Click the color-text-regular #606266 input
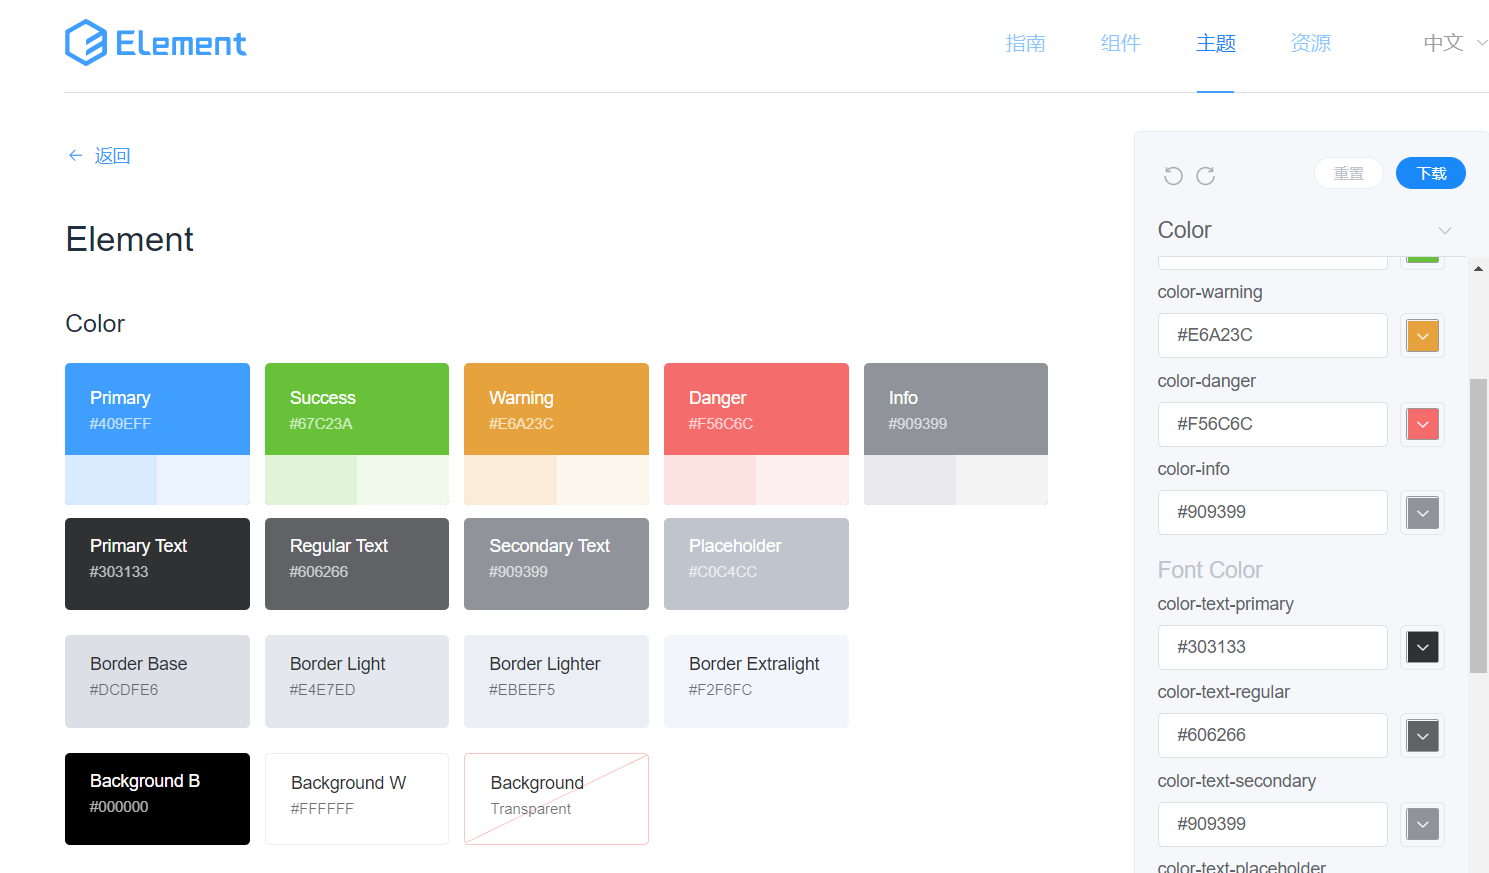Viewport: 1489px width, 873px height. pos(1272,735)
